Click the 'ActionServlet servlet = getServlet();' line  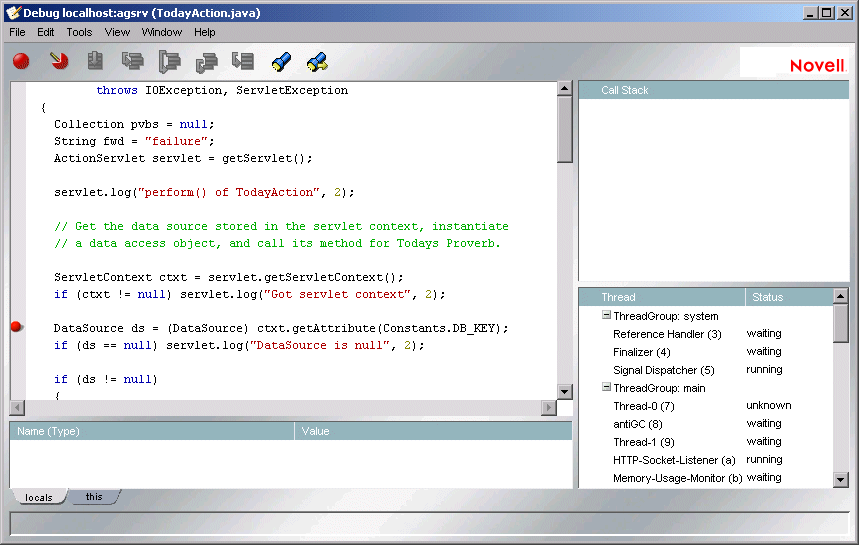point(183,158)
